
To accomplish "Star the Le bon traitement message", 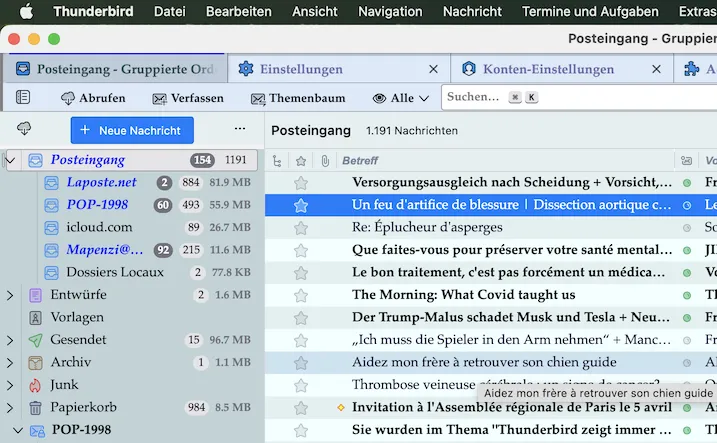I will tap(301, 273).
